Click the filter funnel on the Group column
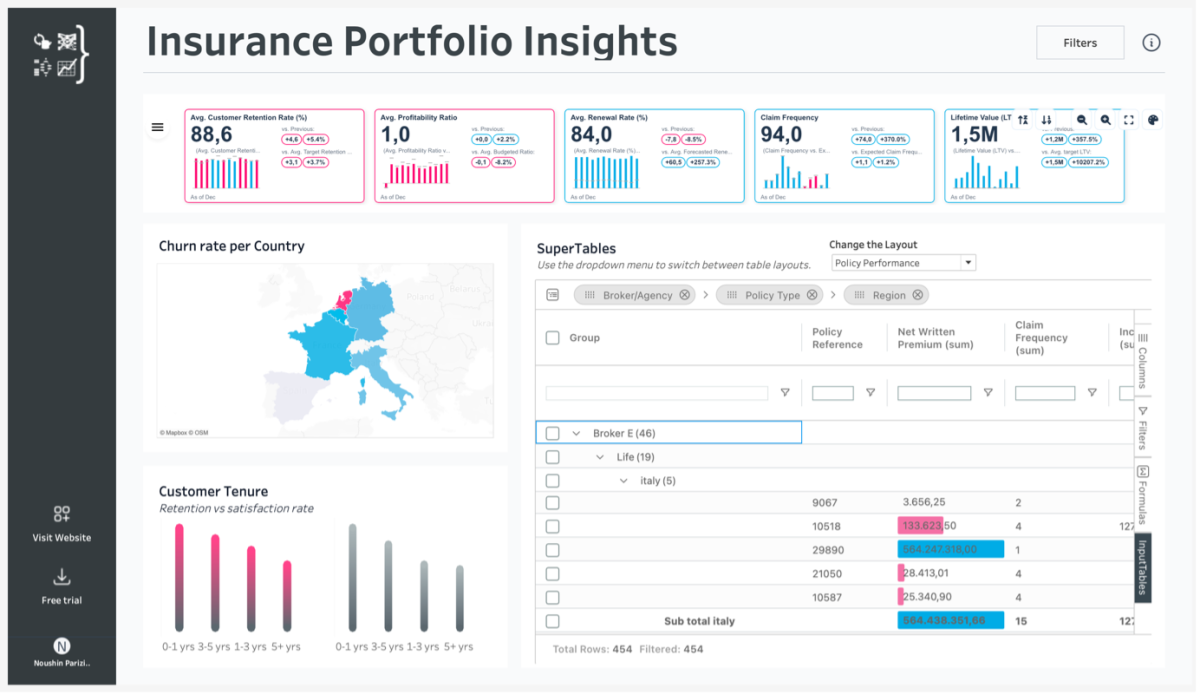1200x694 pixels. 785,392
